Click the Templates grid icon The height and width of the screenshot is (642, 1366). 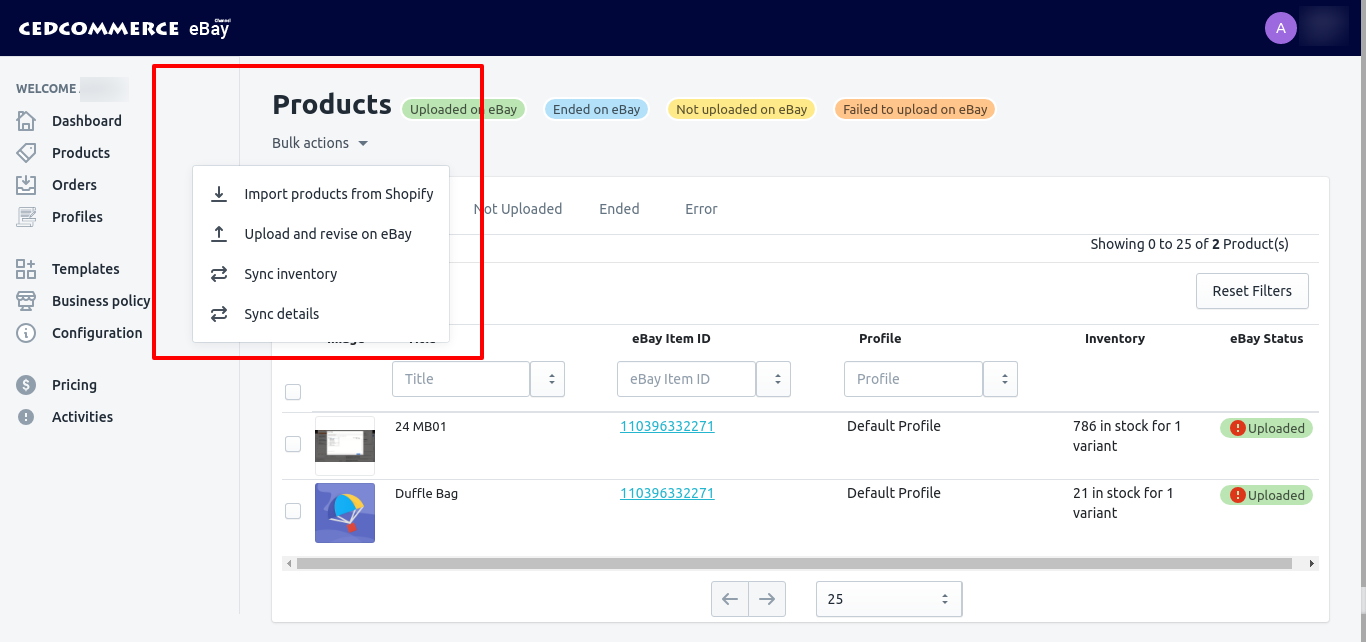26,269
